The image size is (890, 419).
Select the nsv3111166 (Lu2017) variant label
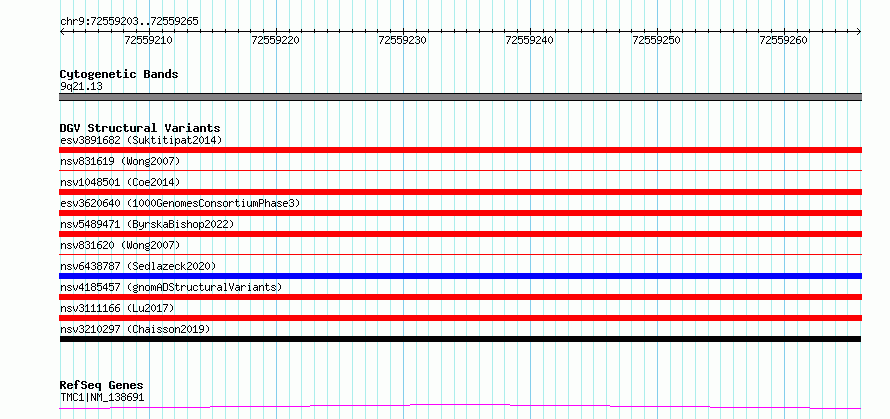click(x=117, y=308)
